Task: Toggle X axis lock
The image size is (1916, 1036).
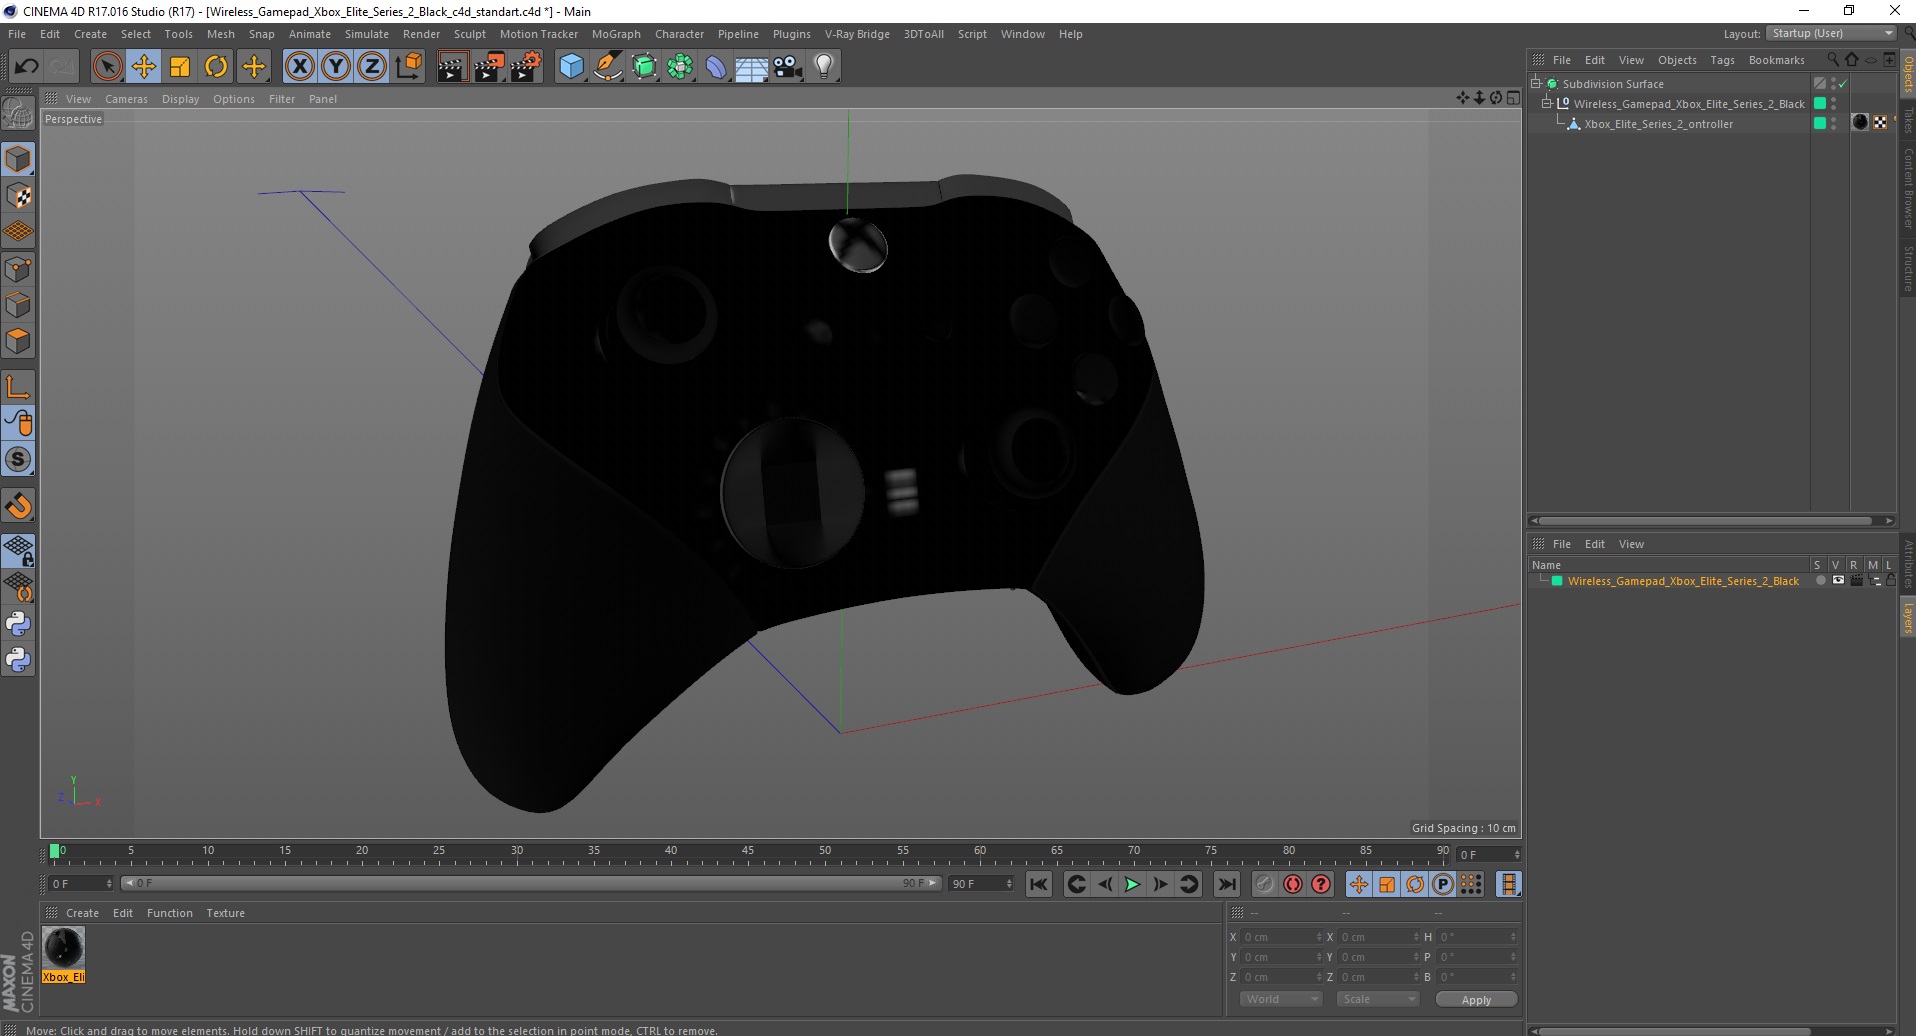Action: [x=299, y=67]
